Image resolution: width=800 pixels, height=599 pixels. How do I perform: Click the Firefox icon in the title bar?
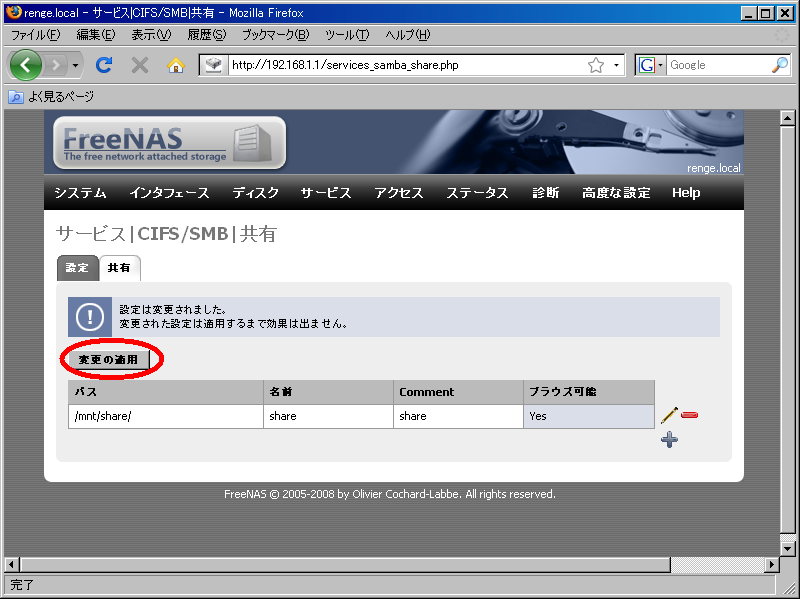[x=14, y=12]
